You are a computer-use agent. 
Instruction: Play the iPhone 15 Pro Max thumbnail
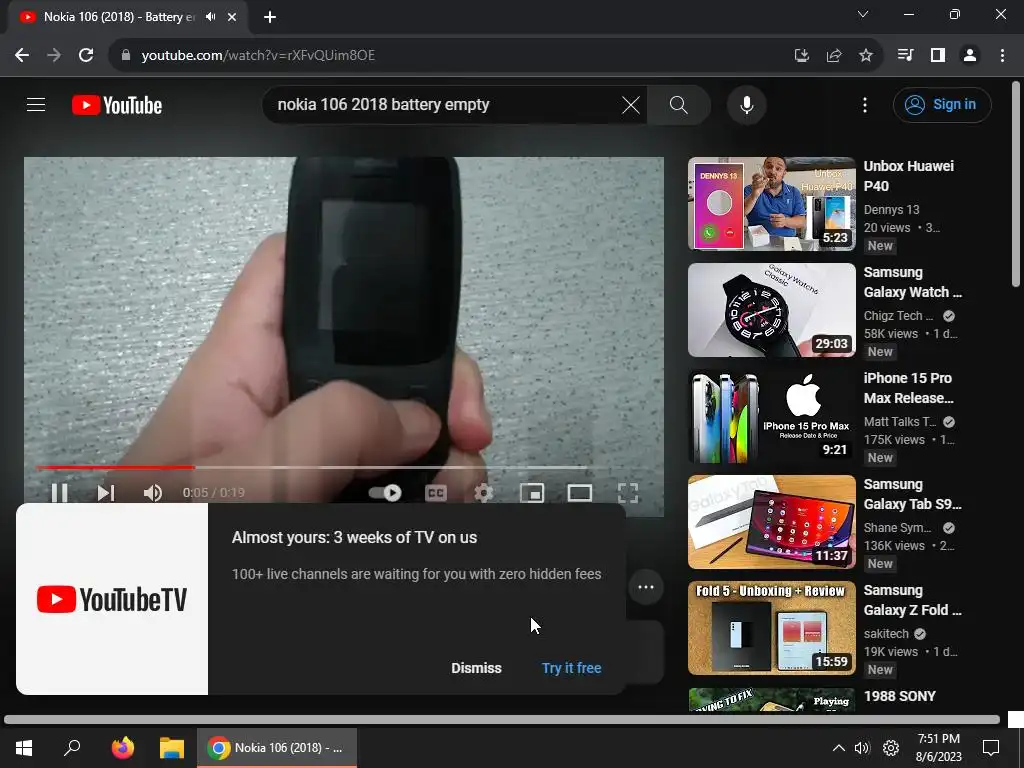pos(771,415)
